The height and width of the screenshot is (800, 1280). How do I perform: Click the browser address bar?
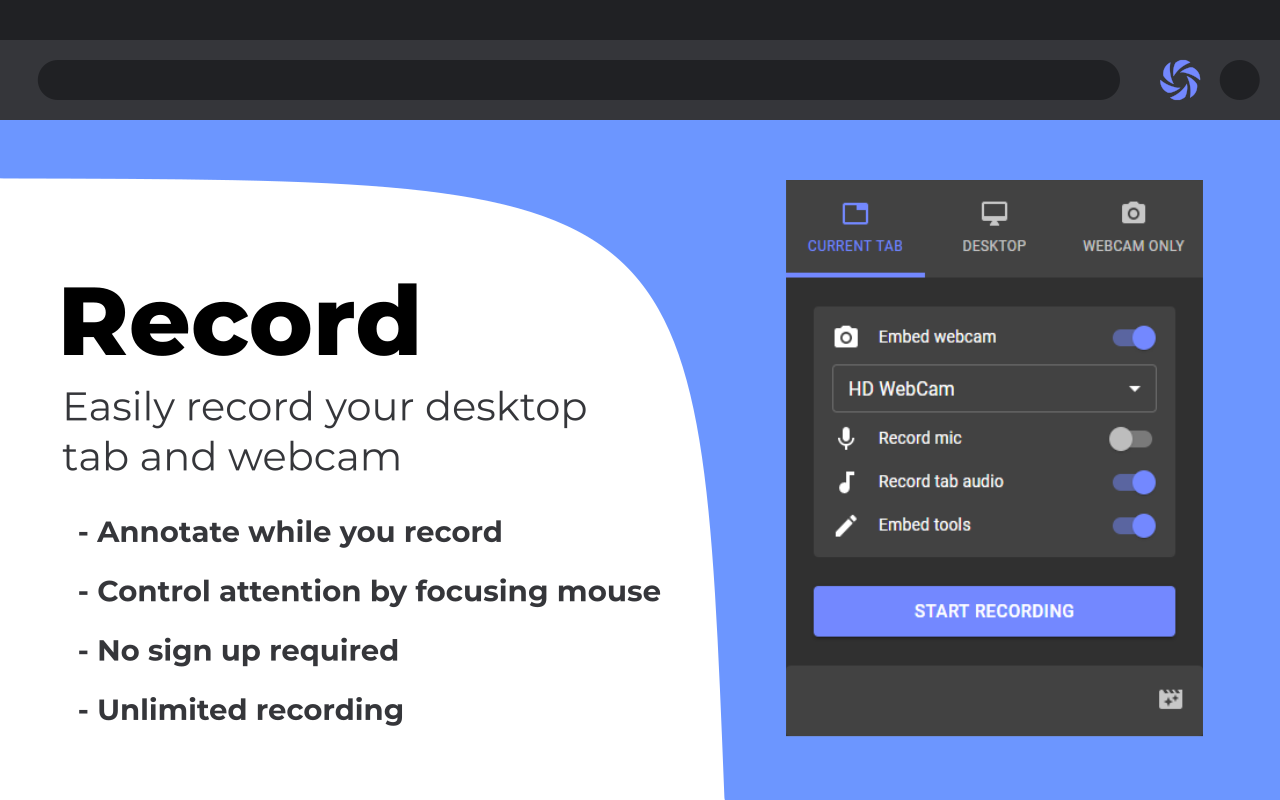[x=578, y=80]
